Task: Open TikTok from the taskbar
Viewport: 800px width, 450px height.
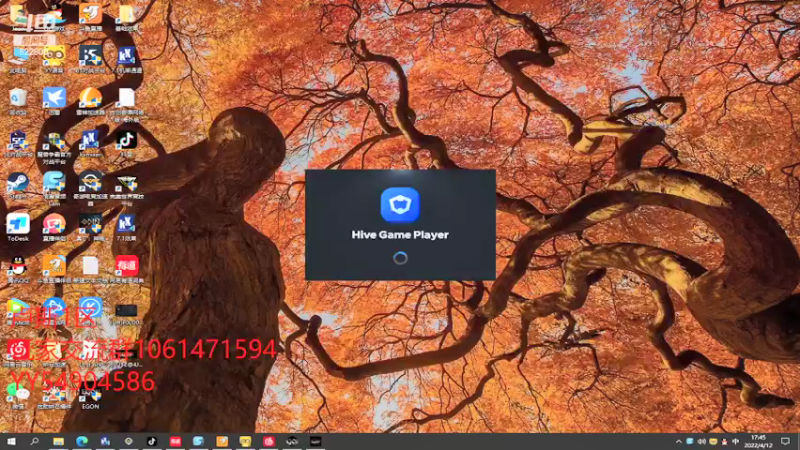Action: [x=152, y=441]
